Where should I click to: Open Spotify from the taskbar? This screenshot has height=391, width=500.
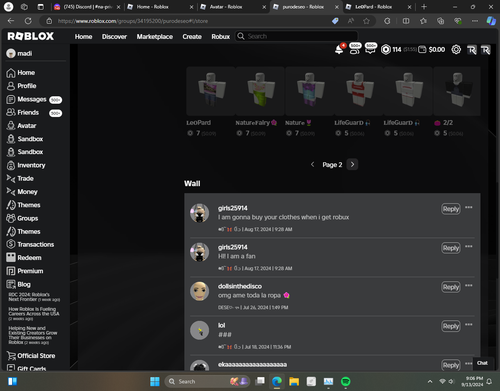[346, 381]
